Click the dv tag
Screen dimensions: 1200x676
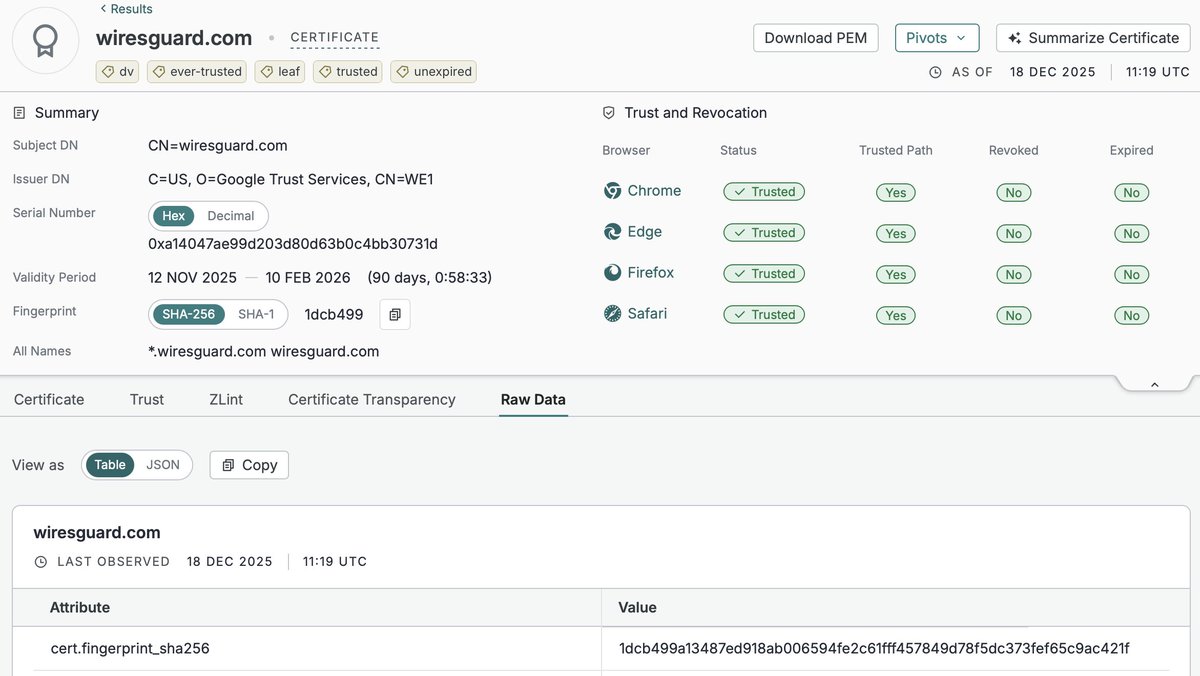point(118,71)
